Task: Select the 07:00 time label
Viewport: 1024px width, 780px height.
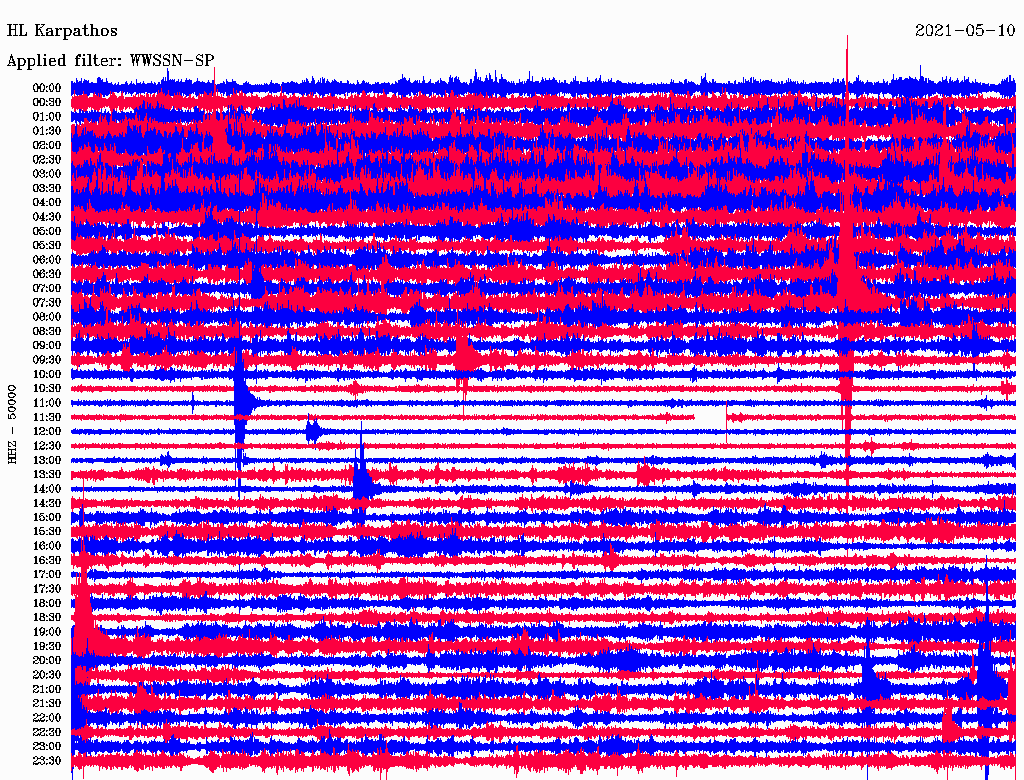Action: [47, 289]
